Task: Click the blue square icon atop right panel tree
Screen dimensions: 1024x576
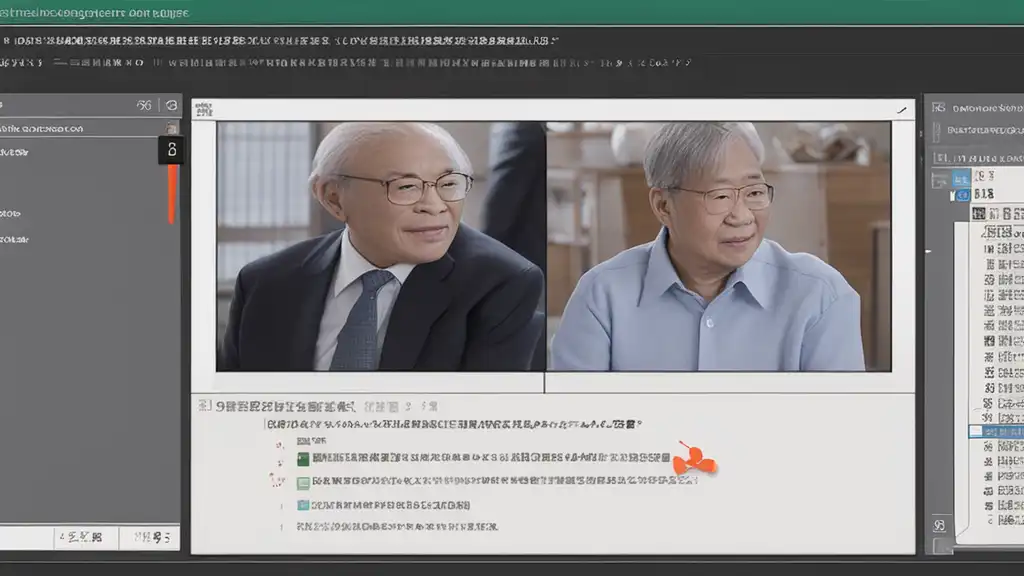Action: coord(961,178)
